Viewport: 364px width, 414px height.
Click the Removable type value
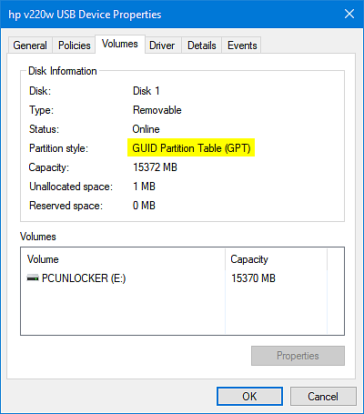pyautogui.click(x=157, y=110)
